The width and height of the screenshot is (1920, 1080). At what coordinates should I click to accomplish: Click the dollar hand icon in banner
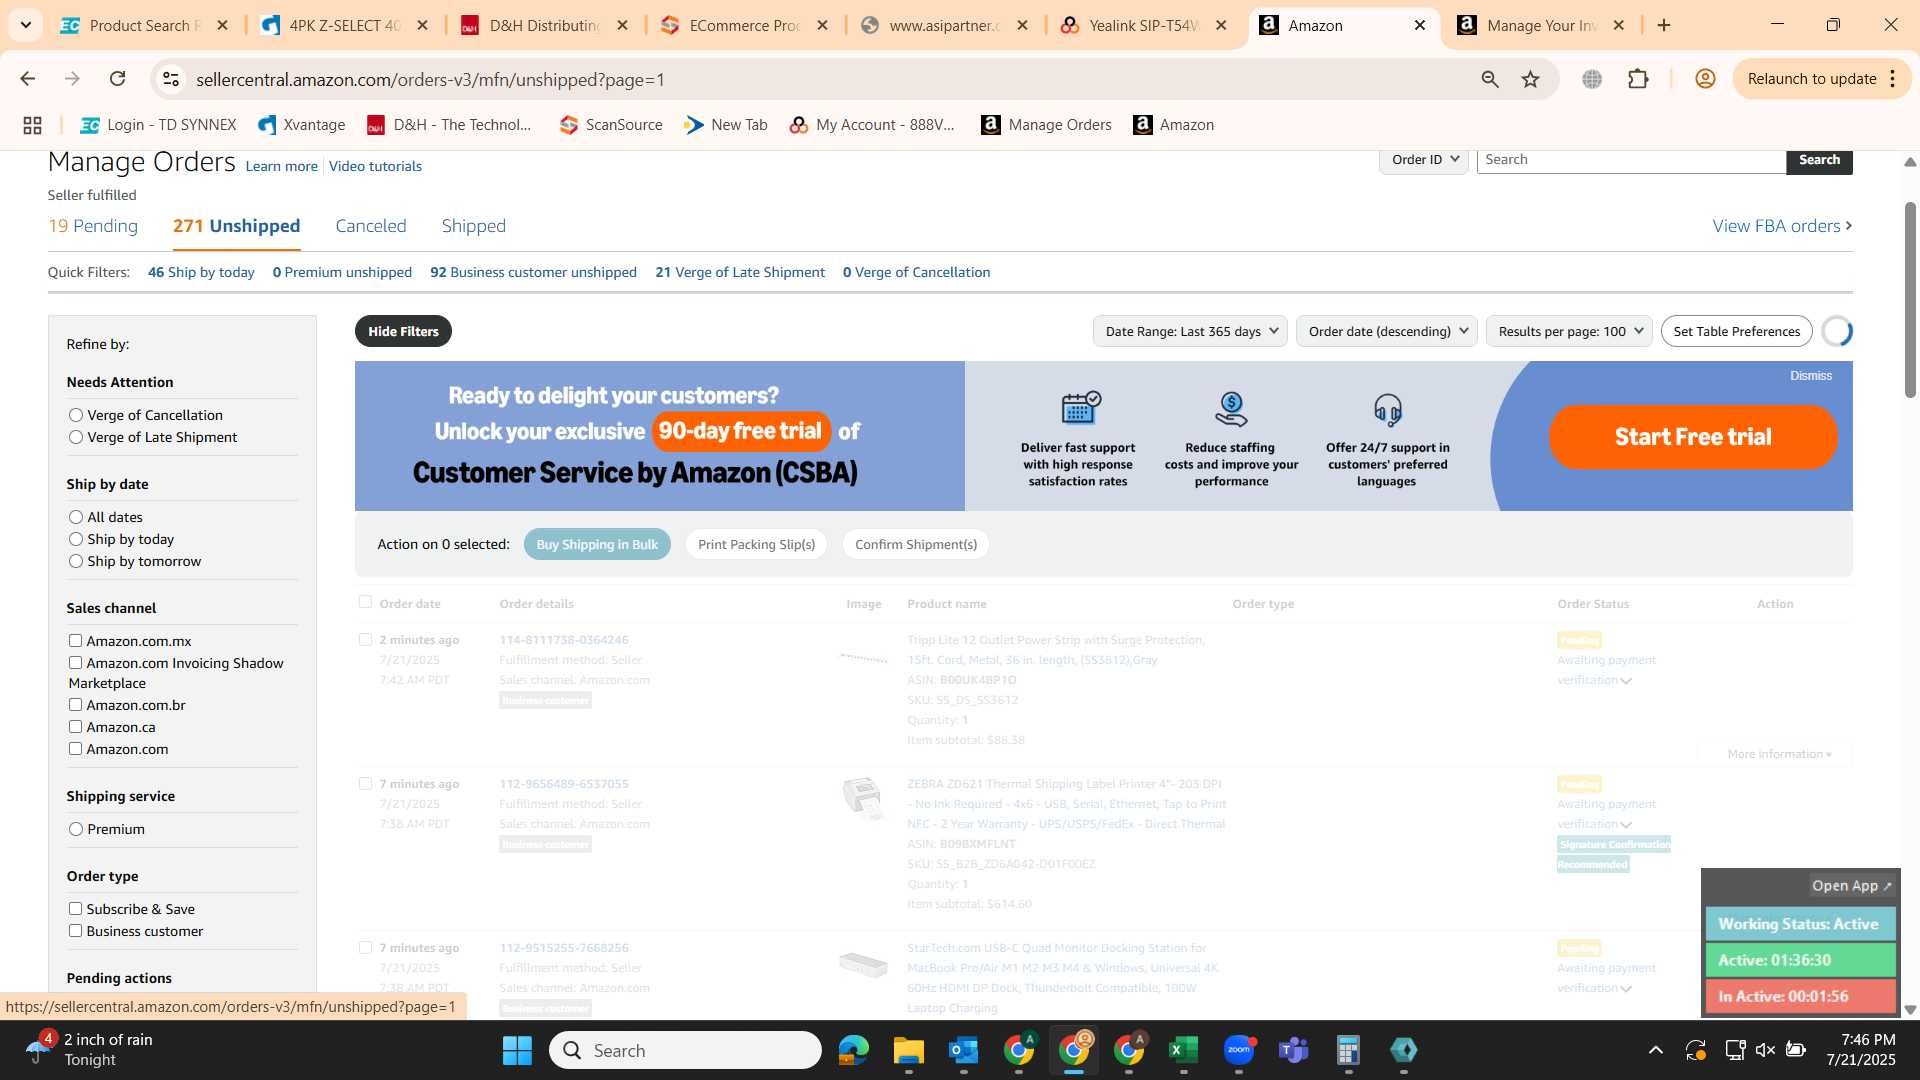coord(1231,409)
